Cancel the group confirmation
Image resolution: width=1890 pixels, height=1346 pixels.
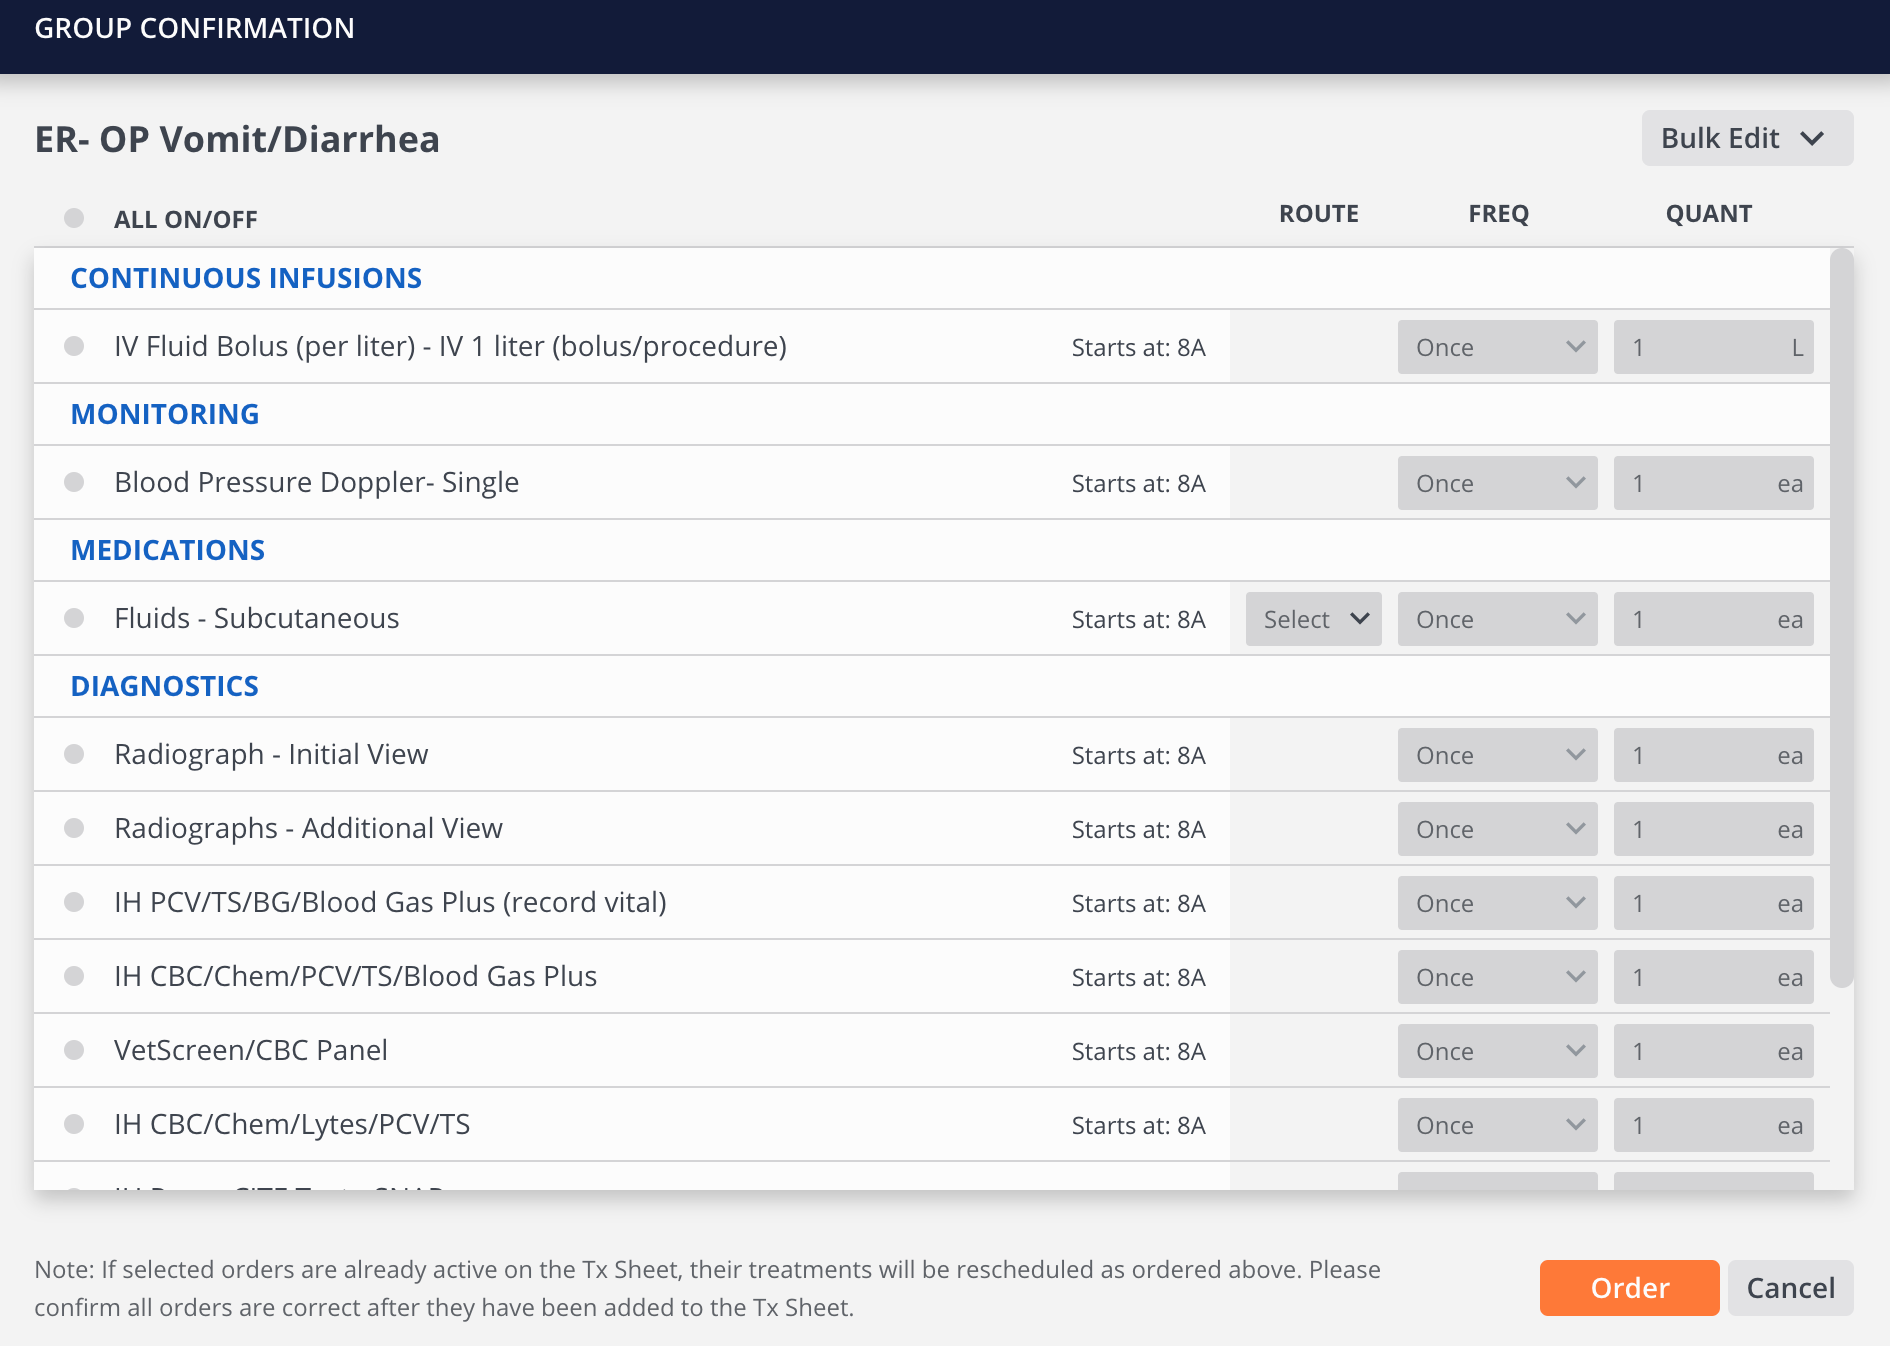(1790, 1288)
